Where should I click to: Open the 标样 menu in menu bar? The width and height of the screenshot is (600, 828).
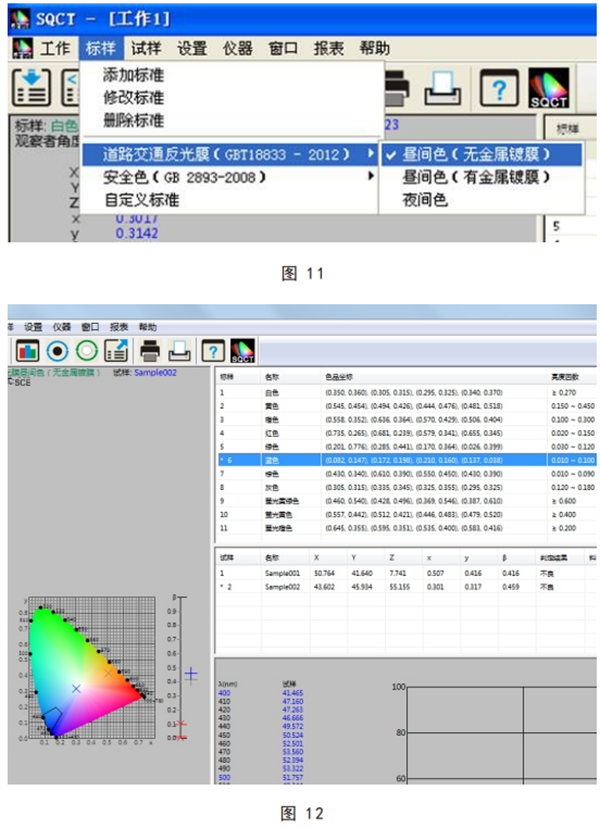click(x=100, y=47)
